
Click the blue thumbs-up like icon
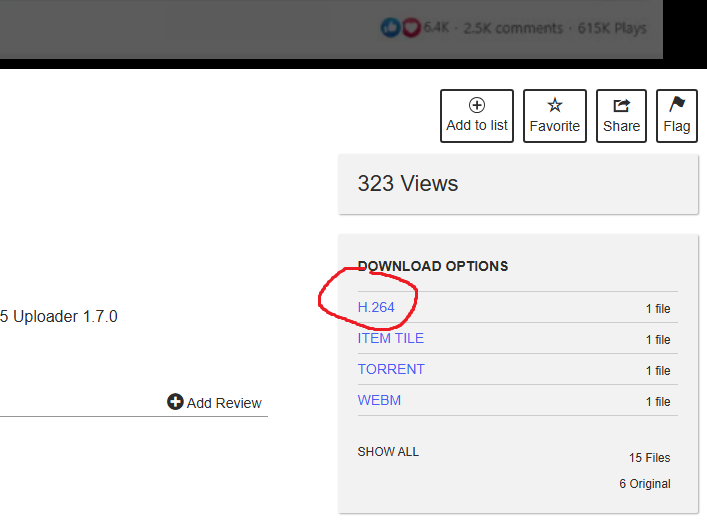point(390,28)
